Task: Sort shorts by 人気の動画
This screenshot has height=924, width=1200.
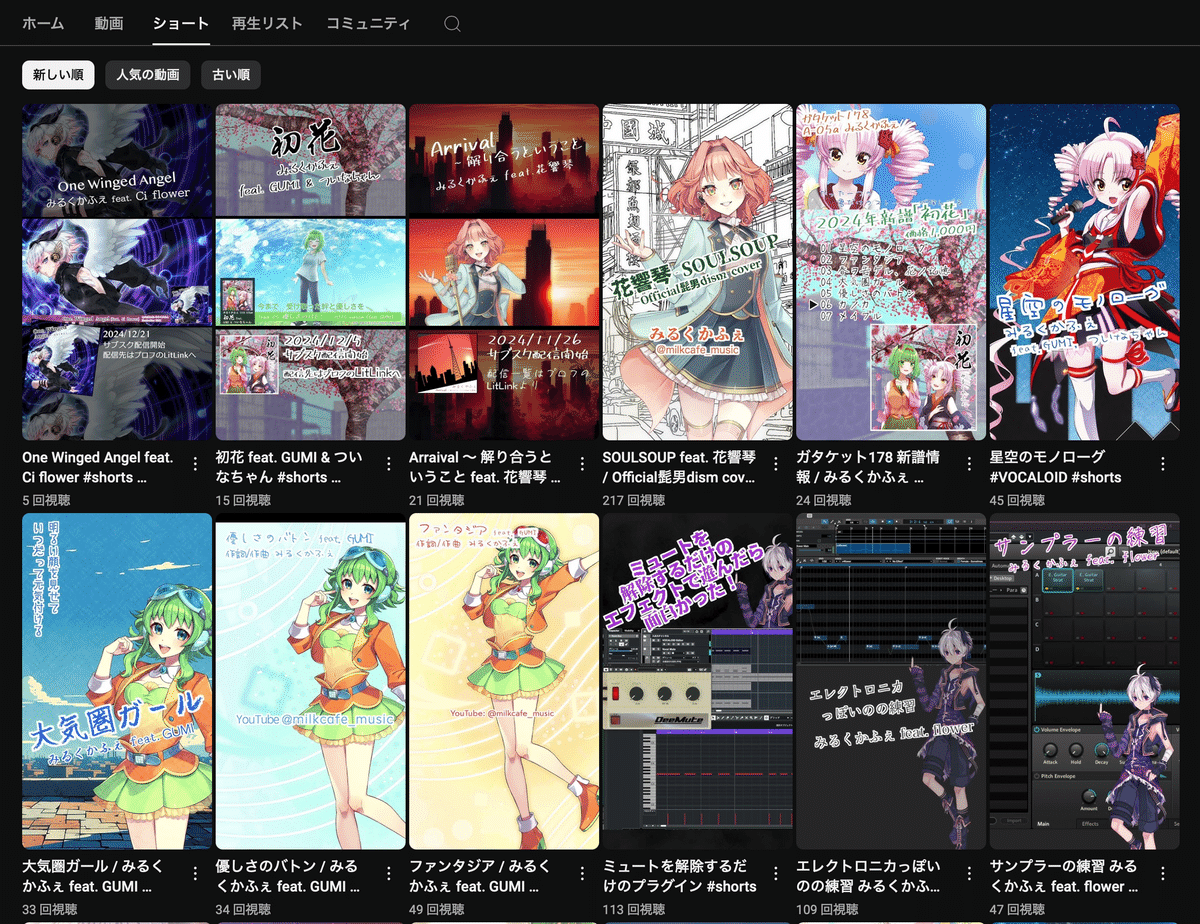Action: (147, 75)
